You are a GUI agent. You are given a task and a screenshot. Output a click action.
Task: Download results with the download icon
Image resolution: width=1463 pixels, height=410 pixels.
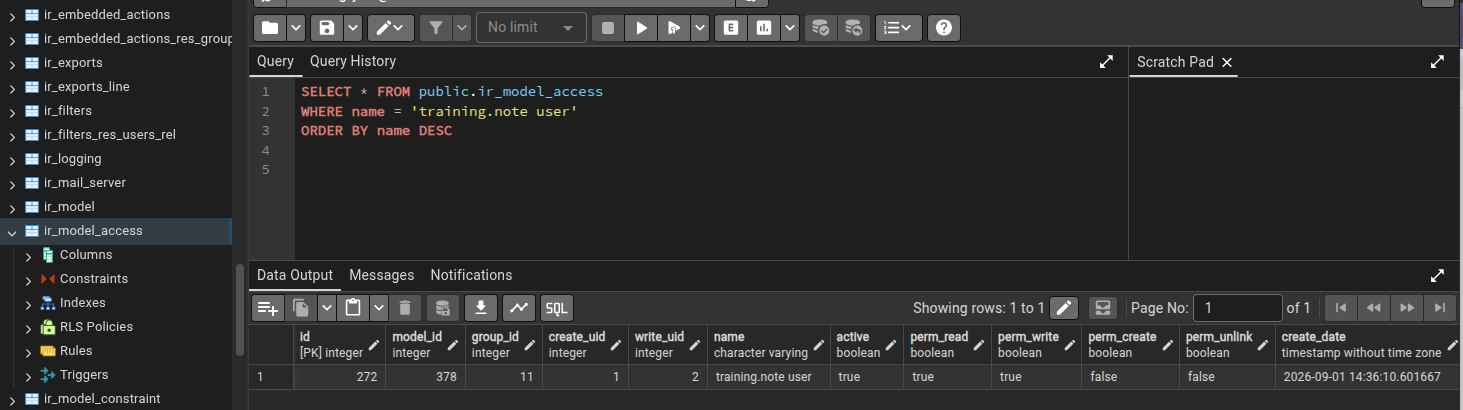point(481,308)
